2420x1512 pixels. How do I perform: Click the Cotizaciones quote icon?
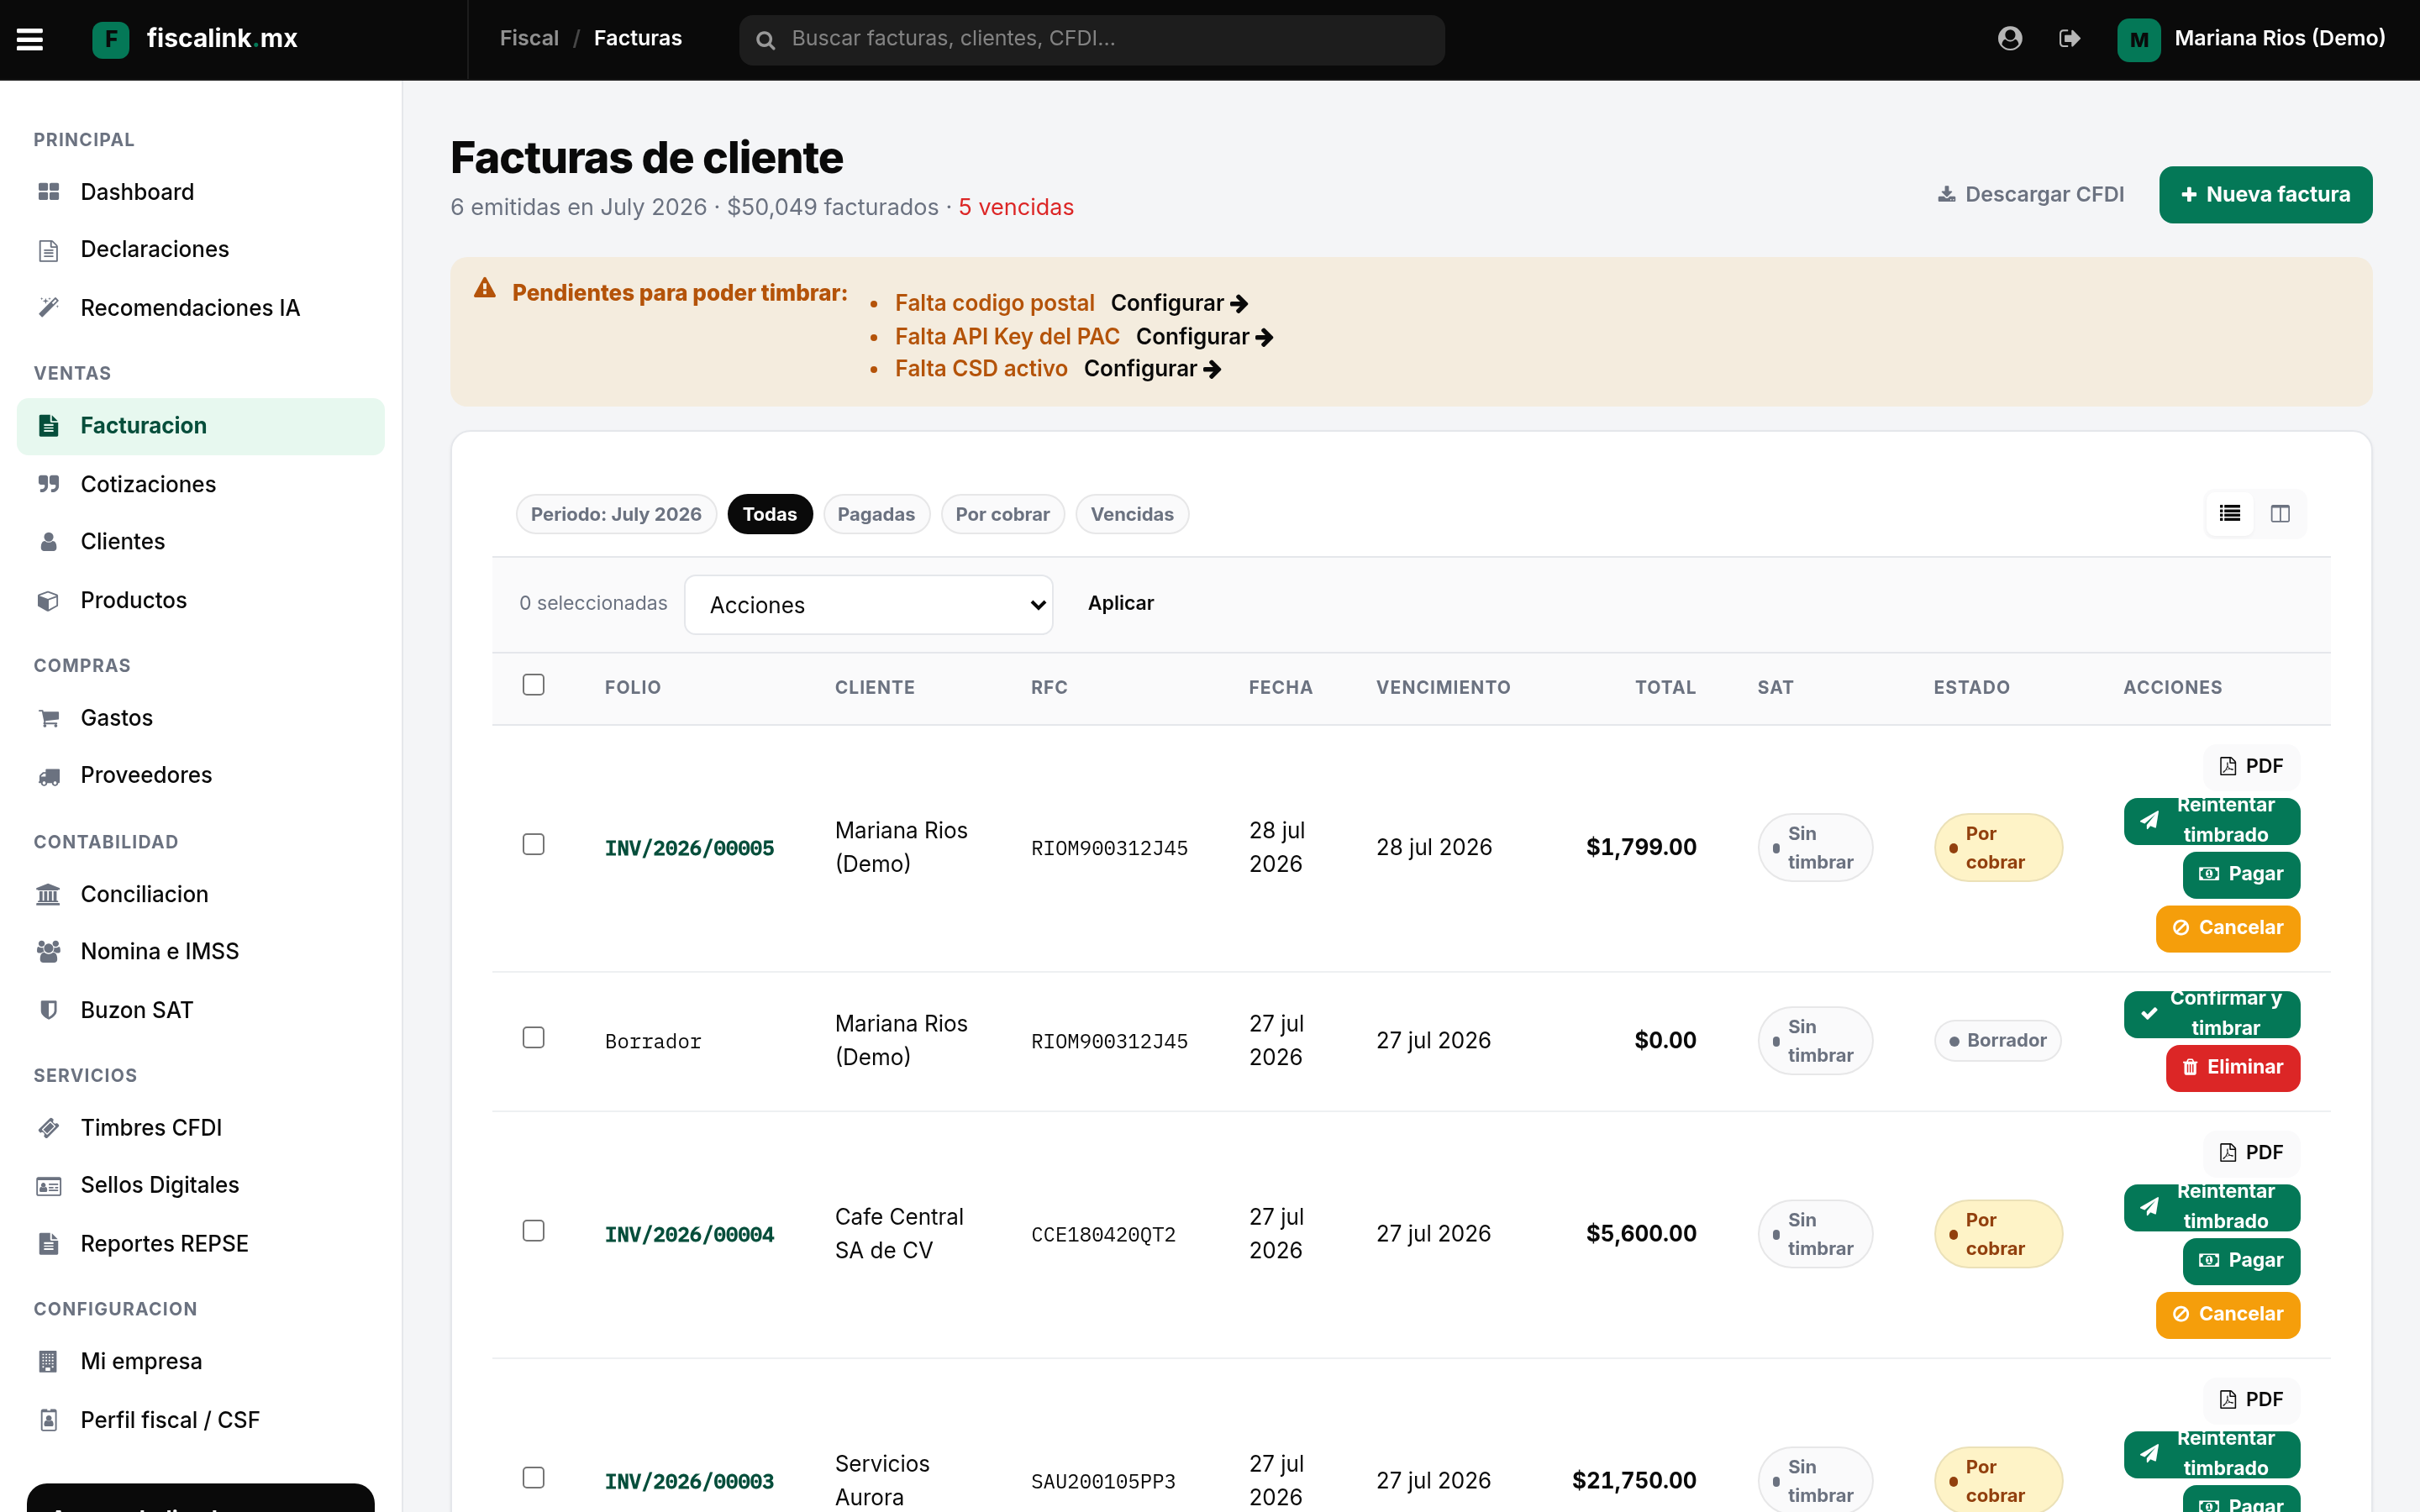[48, 484]
